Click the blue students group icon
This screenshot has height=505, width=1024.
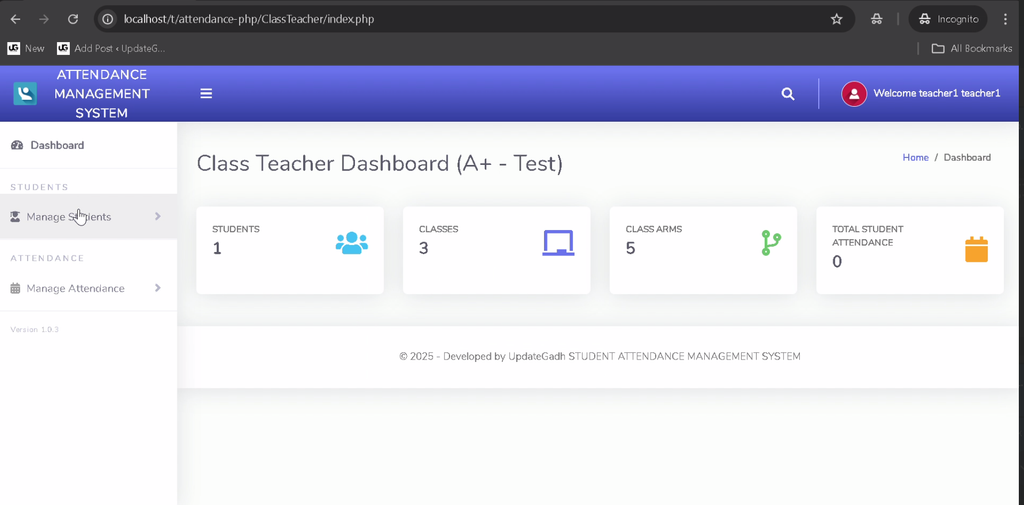[x=351, y=243]
